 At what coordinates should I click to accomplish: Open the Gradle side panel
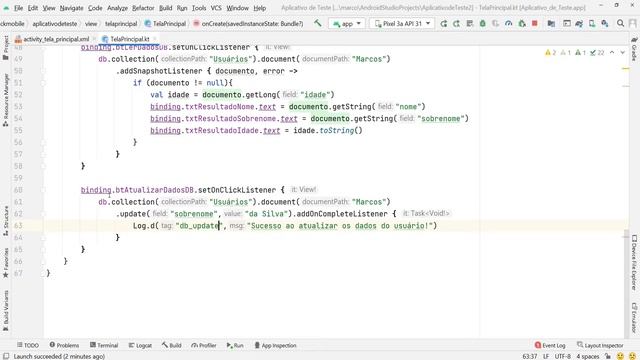634,49
